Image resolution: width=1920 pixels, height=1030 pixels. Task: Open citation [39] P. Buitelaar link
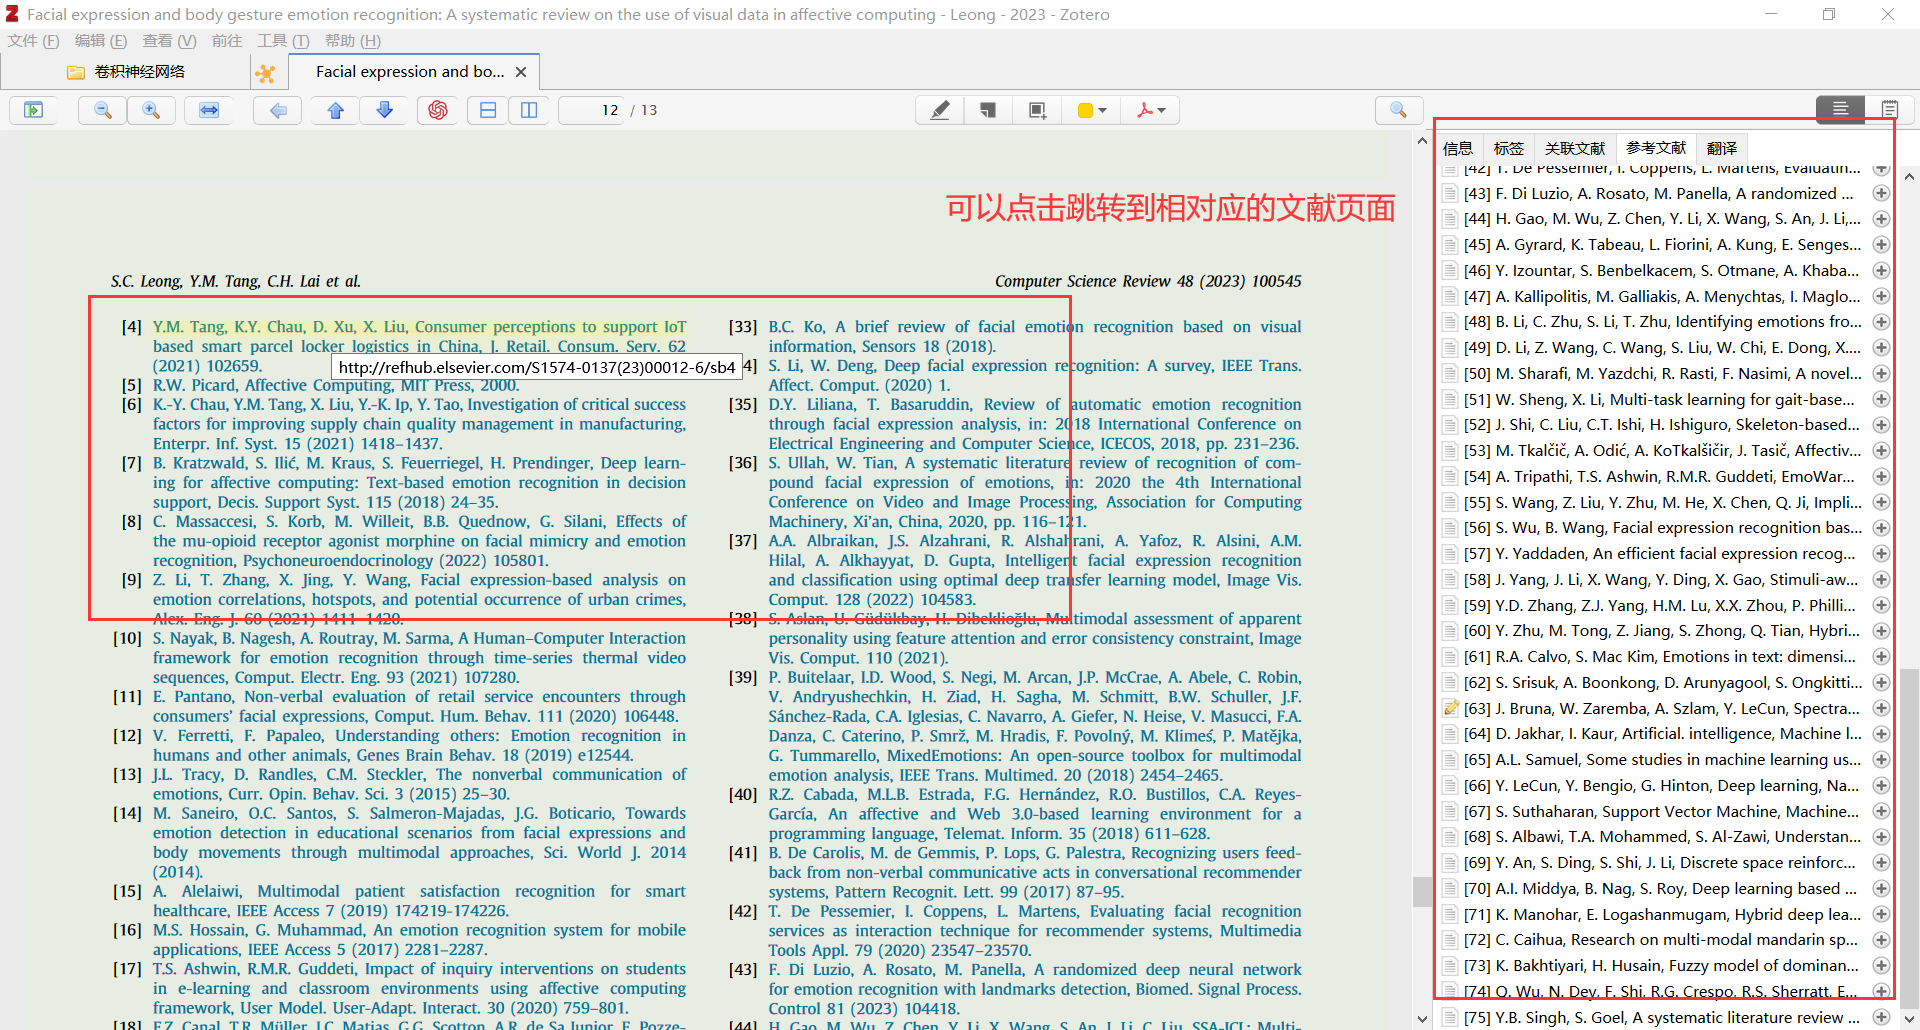1035,726
